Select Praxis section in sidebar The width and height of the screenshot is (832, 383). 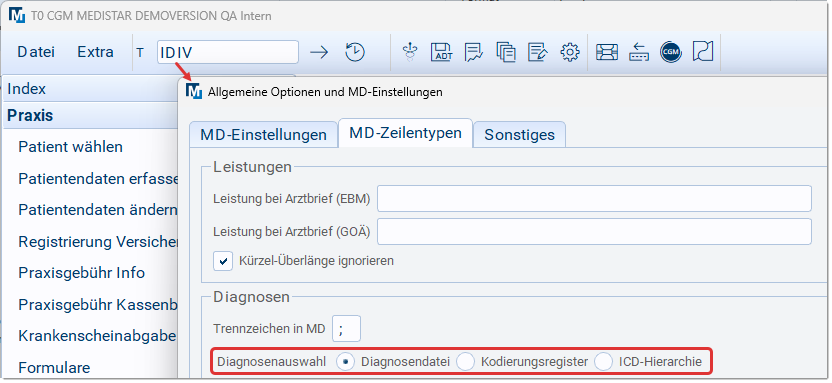[91, 116]
